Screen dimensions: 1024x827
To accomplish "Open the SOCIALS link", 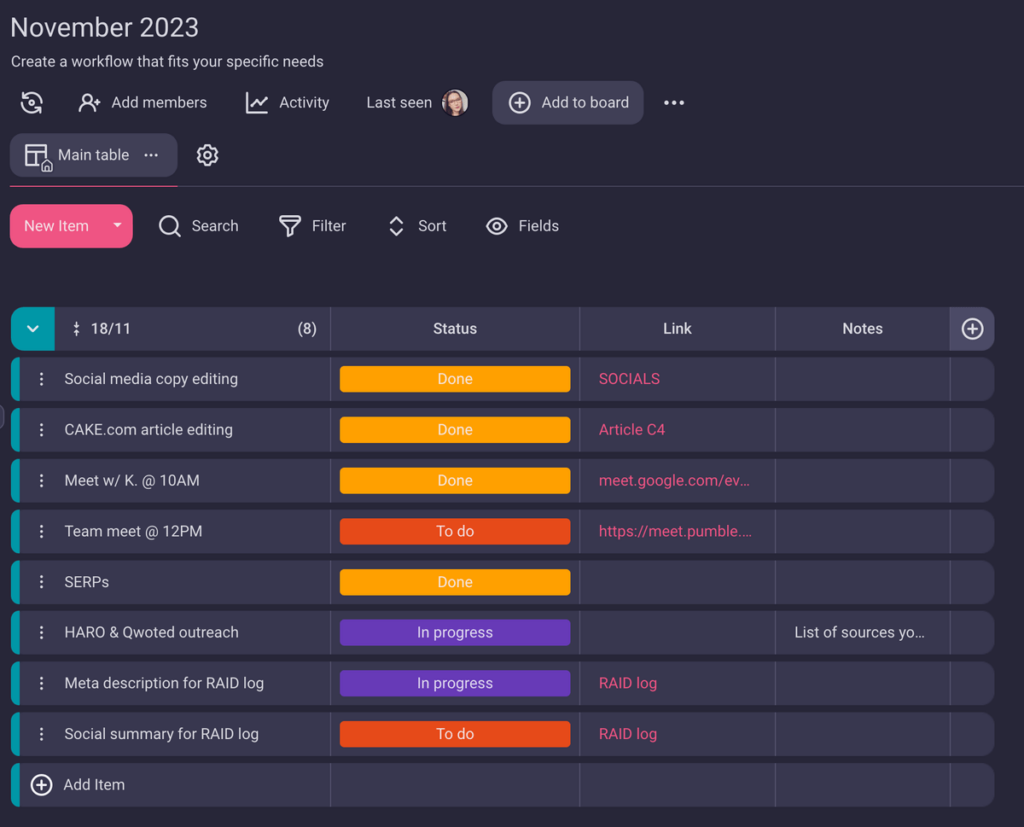I will (x=629, y=379).
